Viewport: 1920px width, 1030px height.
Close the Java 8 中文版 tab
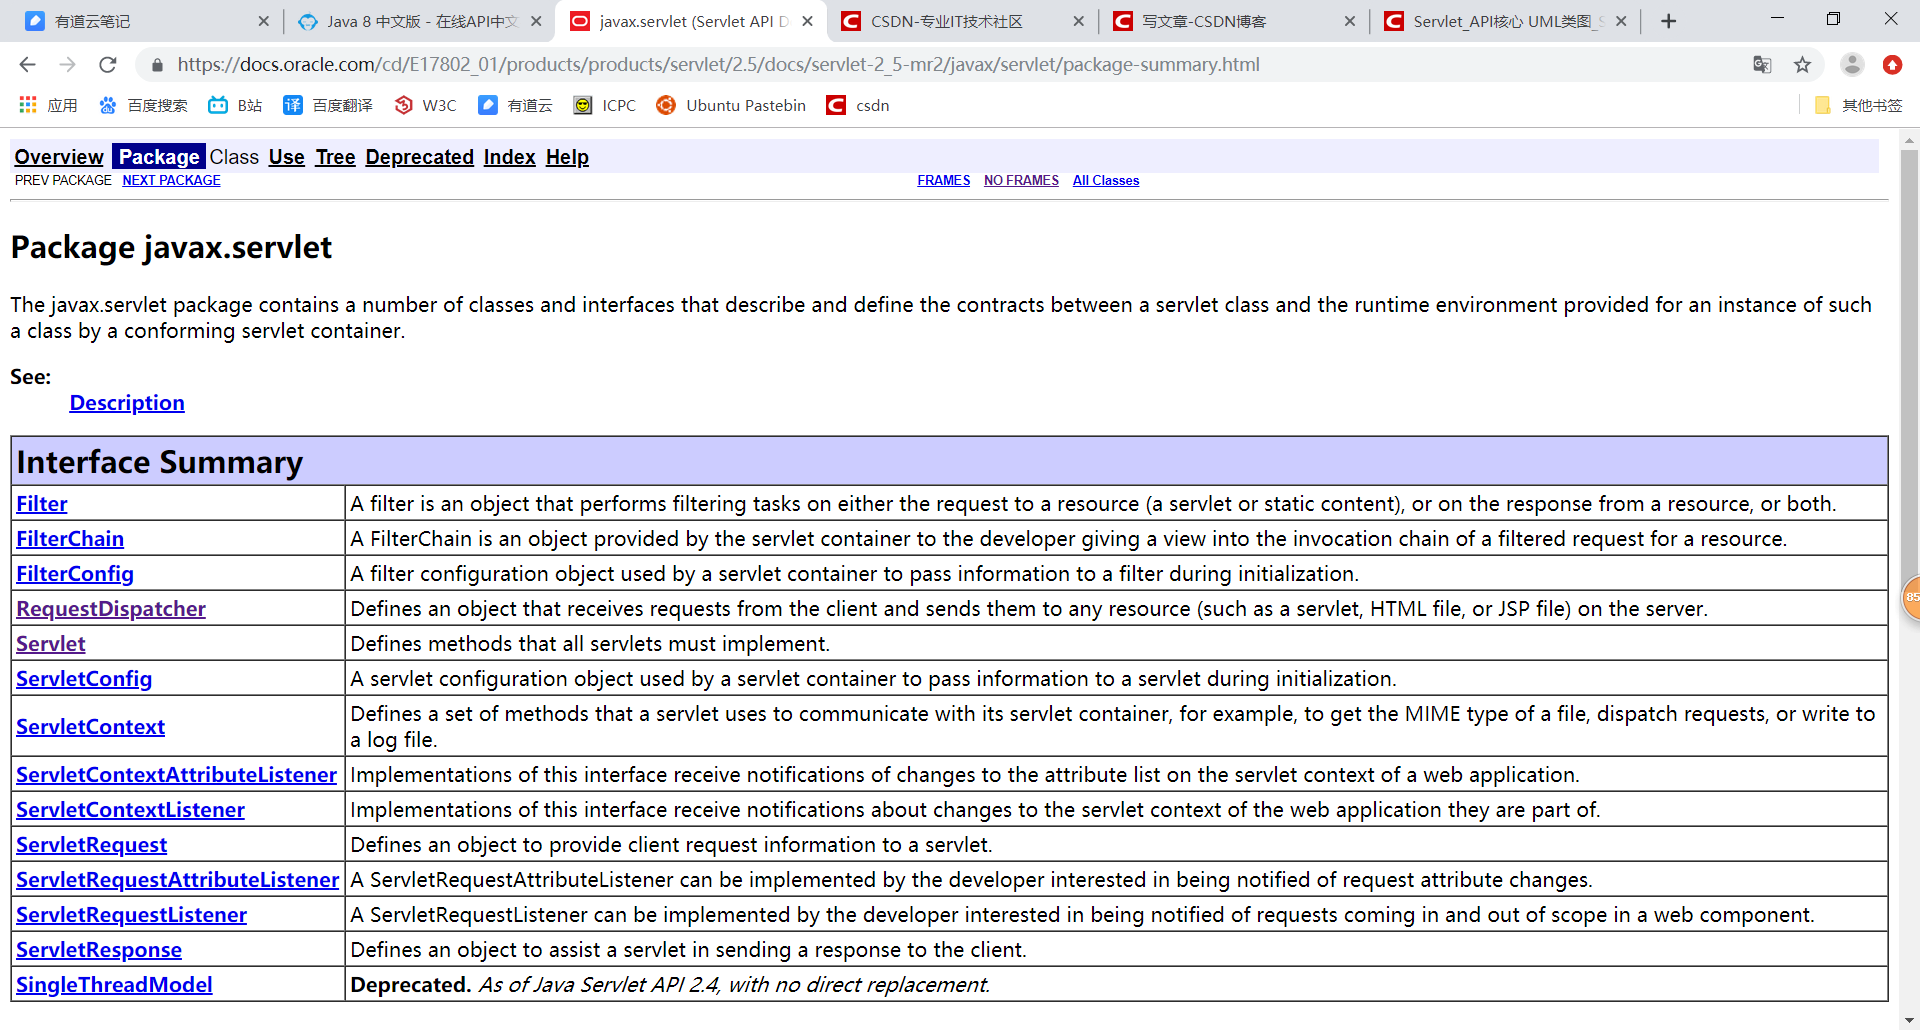click(x=536, y=21)
